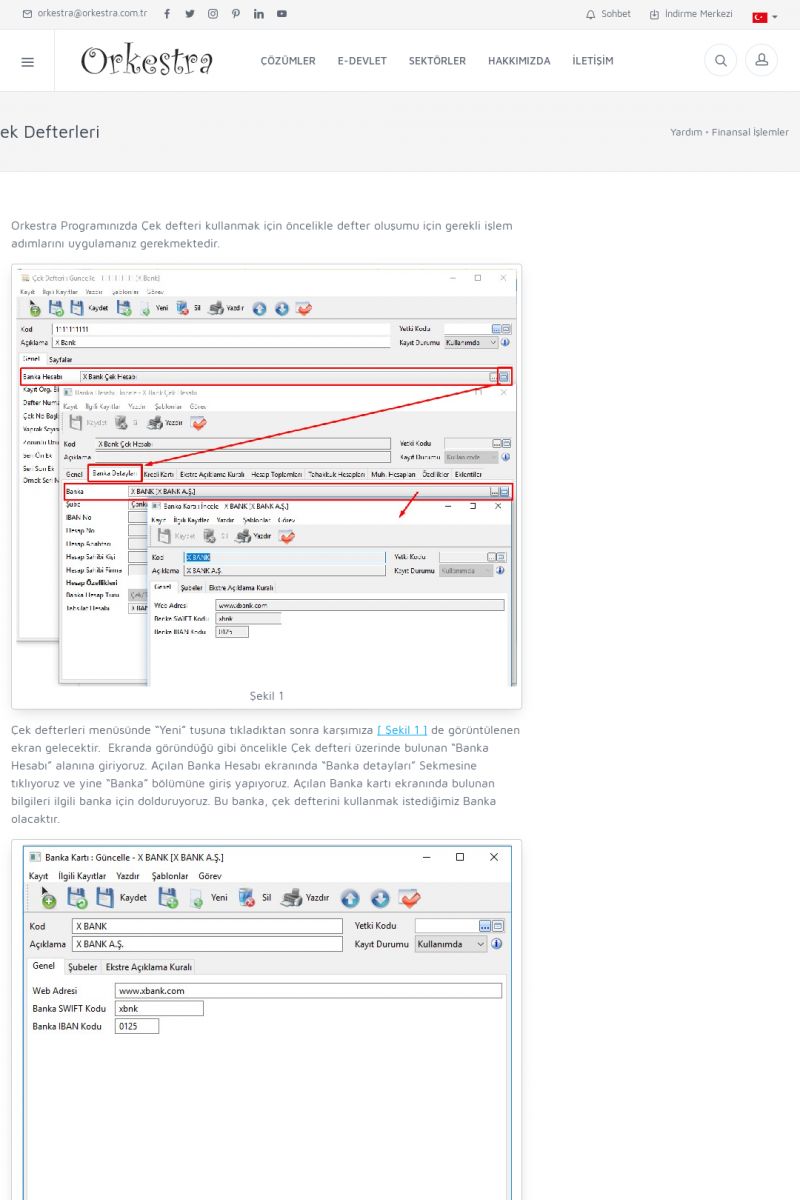The image size is (800, 1200).
Task: Click red checkmark icon in Banka Kartı toolbar
Action: coord(409,898)
